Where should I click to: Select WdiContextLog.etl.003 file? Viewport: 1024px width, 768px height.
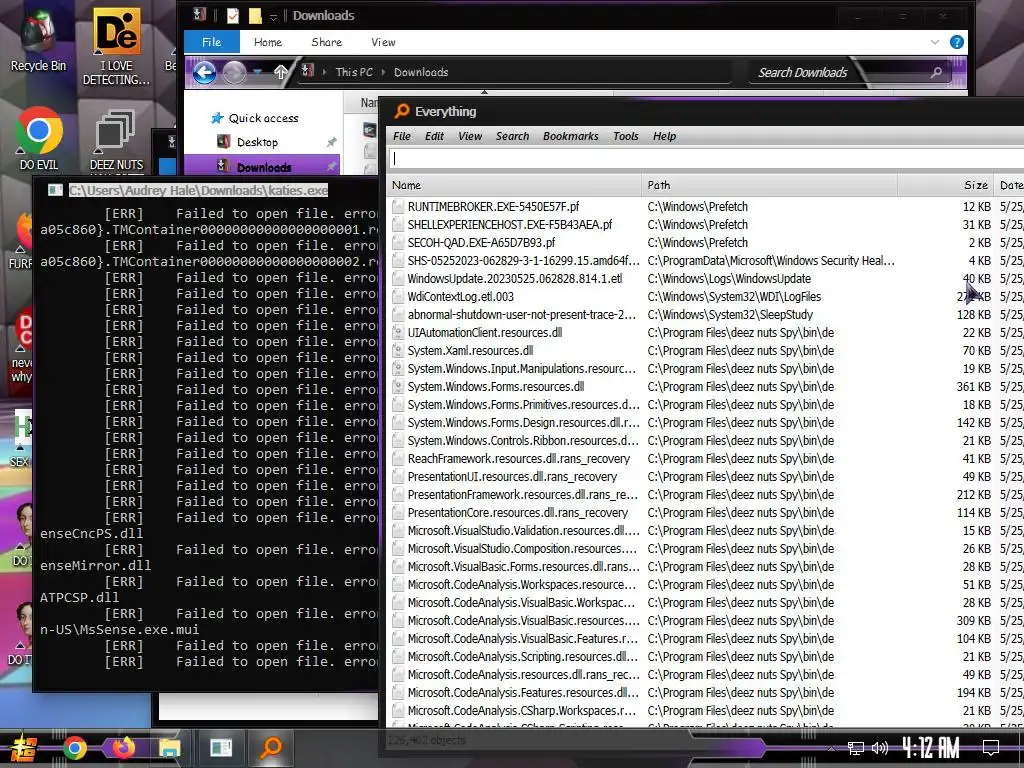[460, 296]
